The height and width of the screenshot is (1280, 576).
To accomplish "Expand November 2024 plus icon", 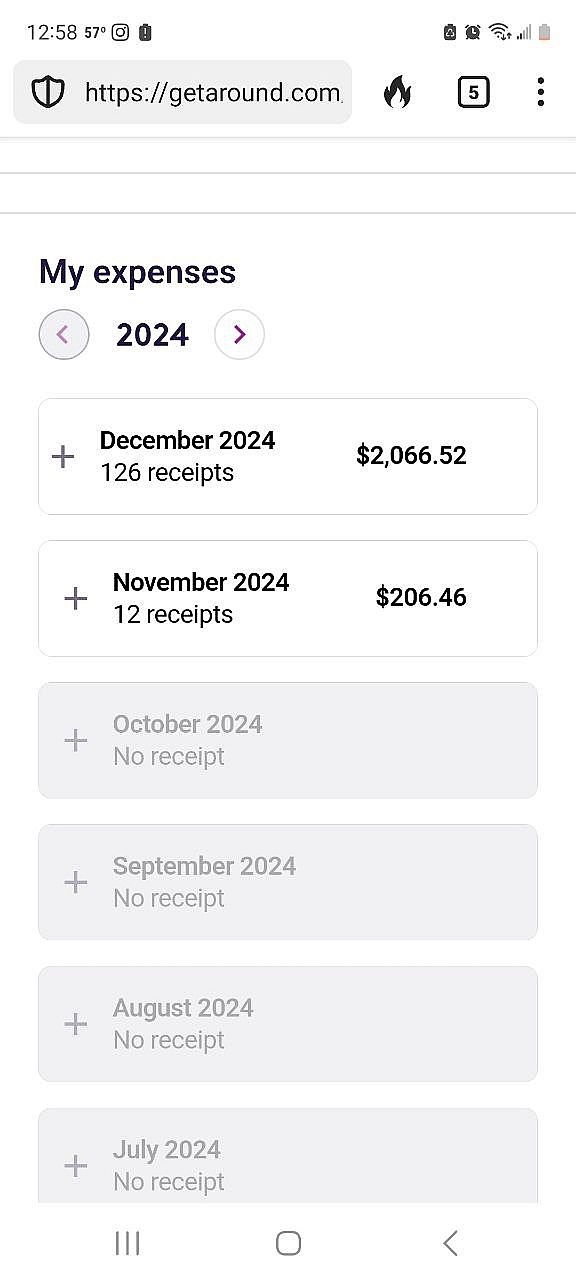I will coord(75,599).
